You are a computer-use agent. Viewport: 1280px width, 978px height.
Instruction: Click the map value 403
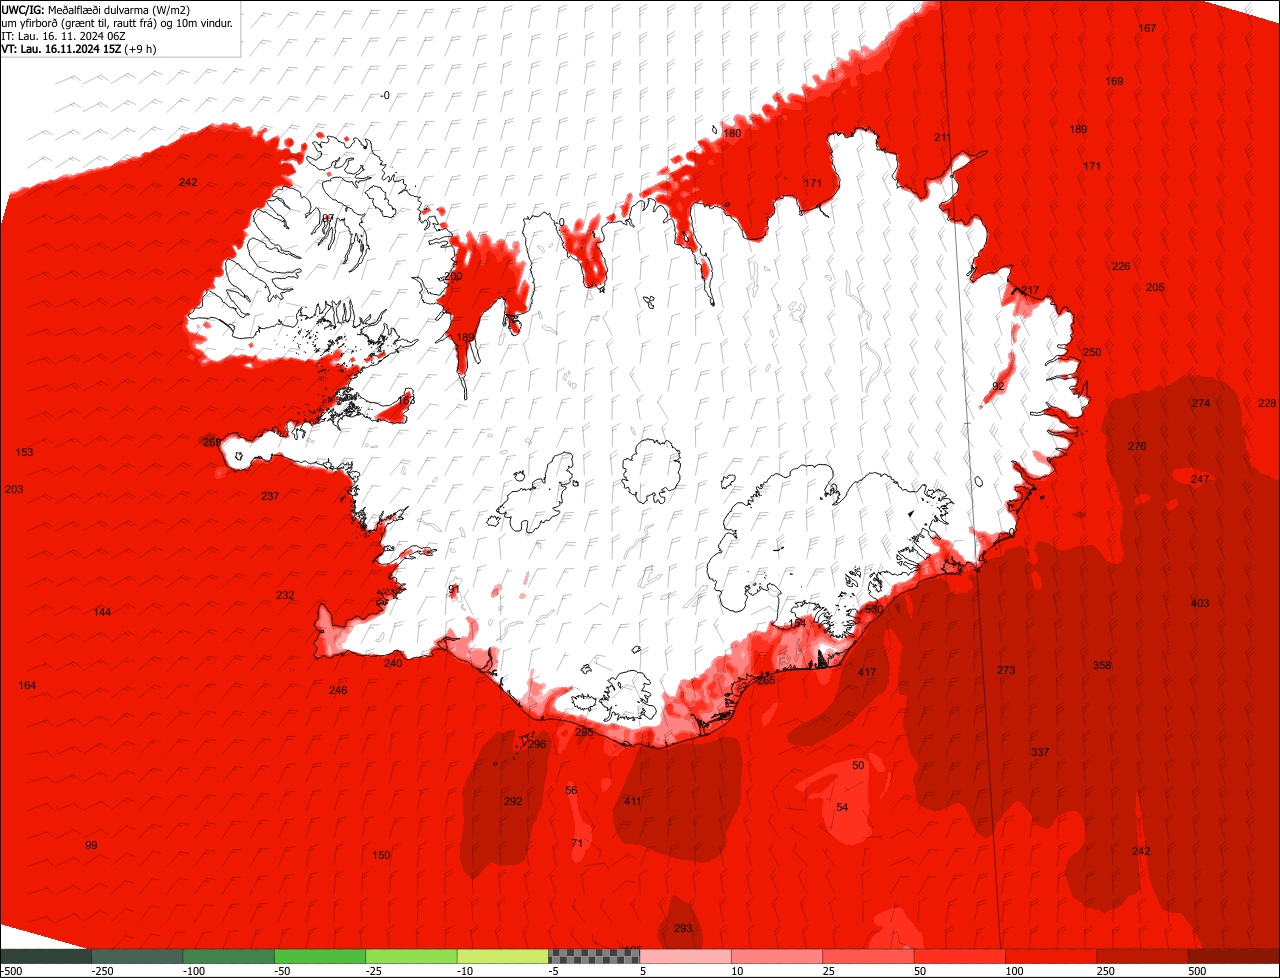[1200, 603]
